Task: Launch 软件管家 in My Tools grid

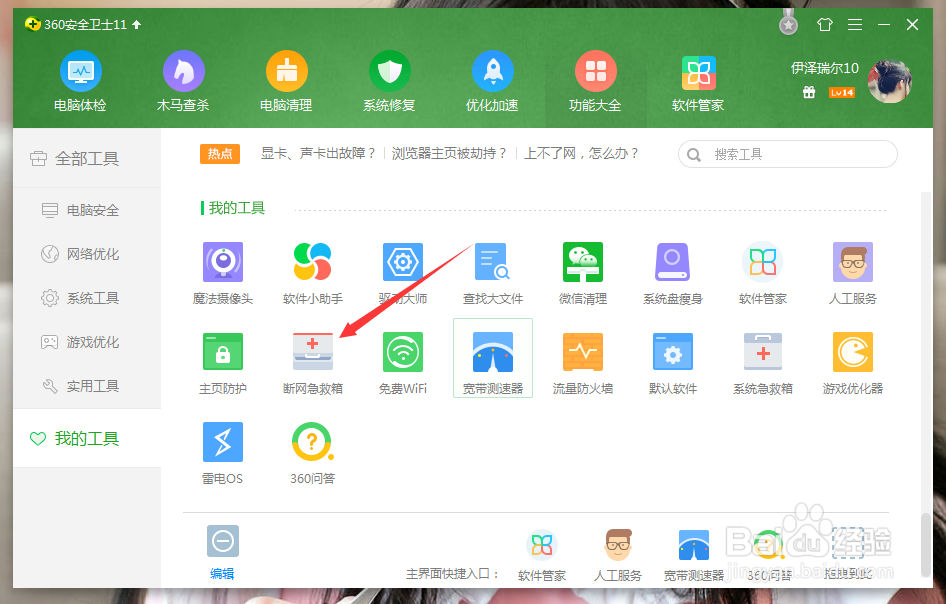Action: coord(763,273)
